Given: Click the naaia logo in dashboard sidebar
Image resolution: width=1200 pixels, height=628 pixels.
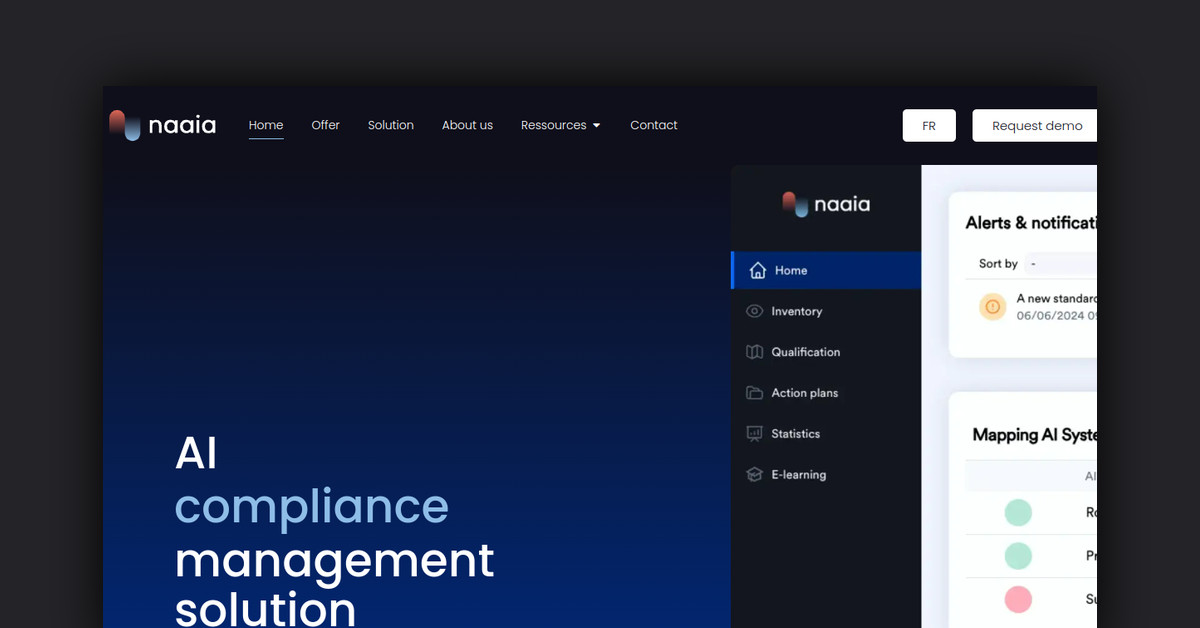Looking at the screenshot, I should click(x=826, y=204).
